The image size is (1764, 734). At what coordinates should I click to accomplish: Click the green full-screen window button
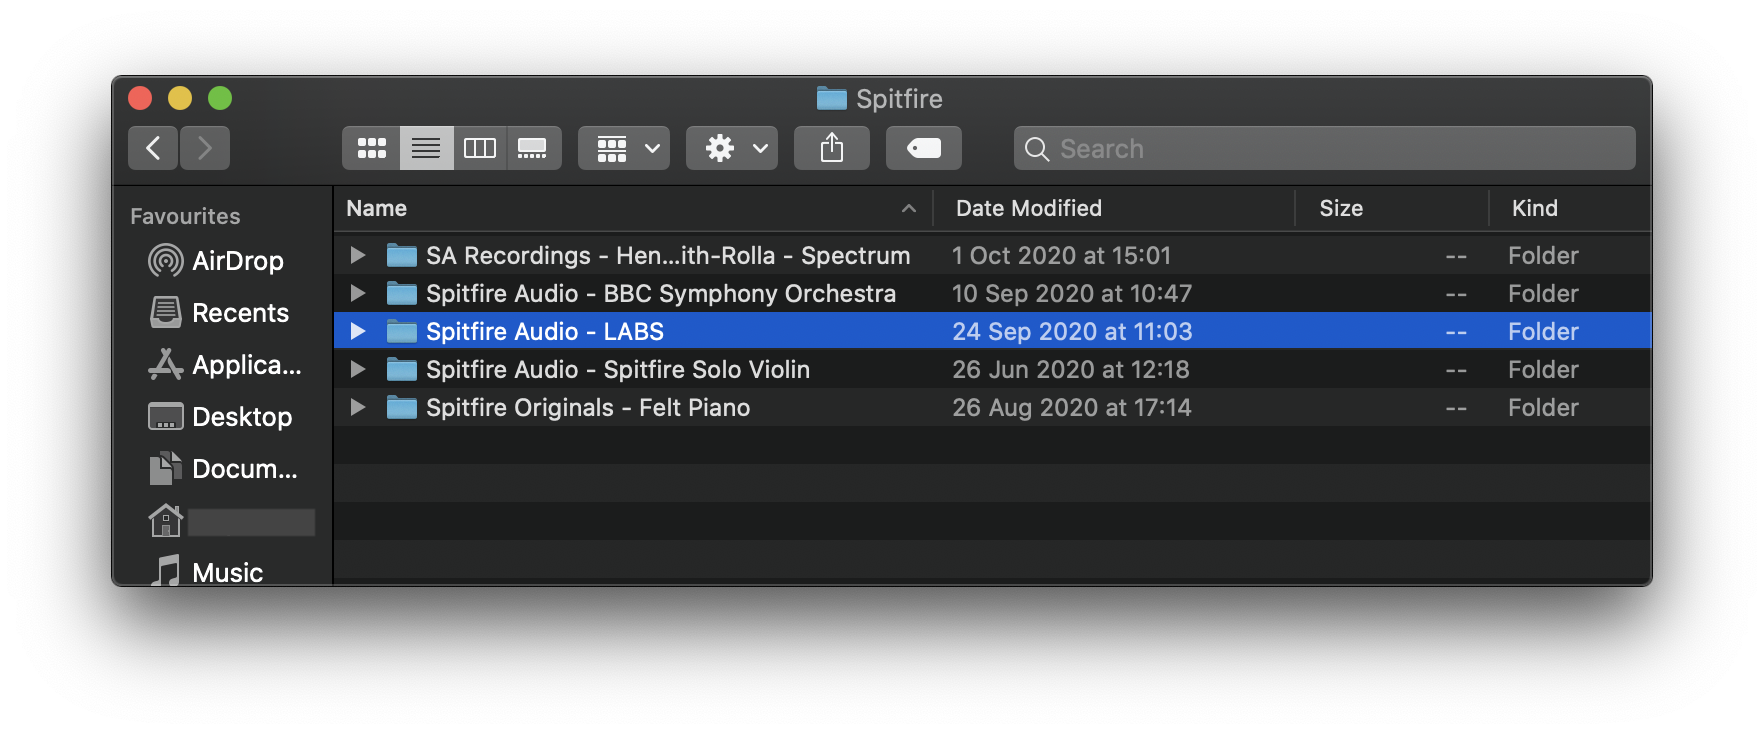coord(220,98)
